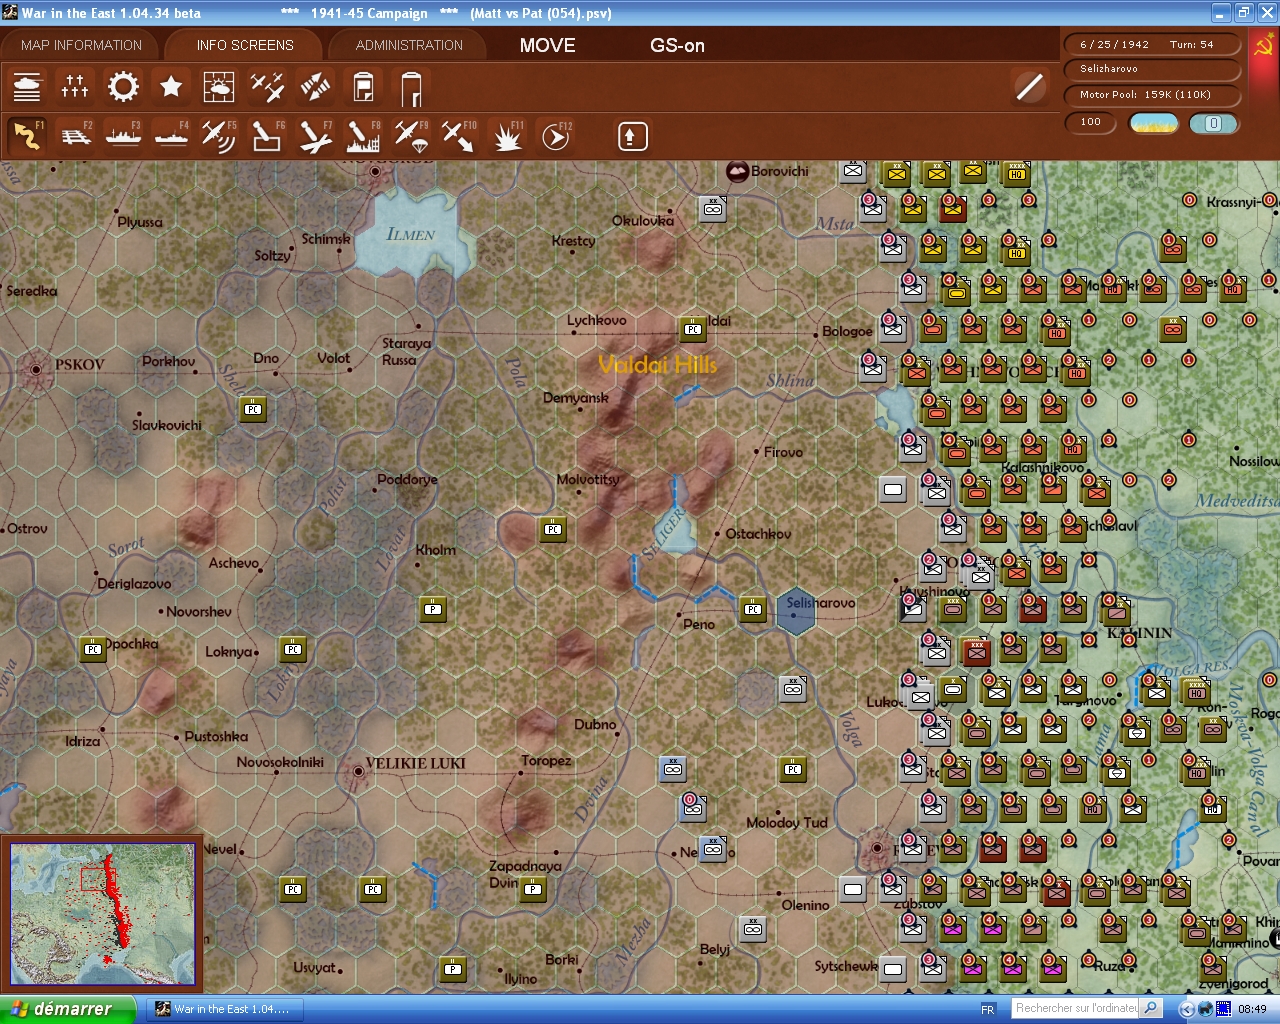Click the crossed satellite-style icon in top toolbar
This screenshot has width=1280, height=1024.
pos(315,87)
